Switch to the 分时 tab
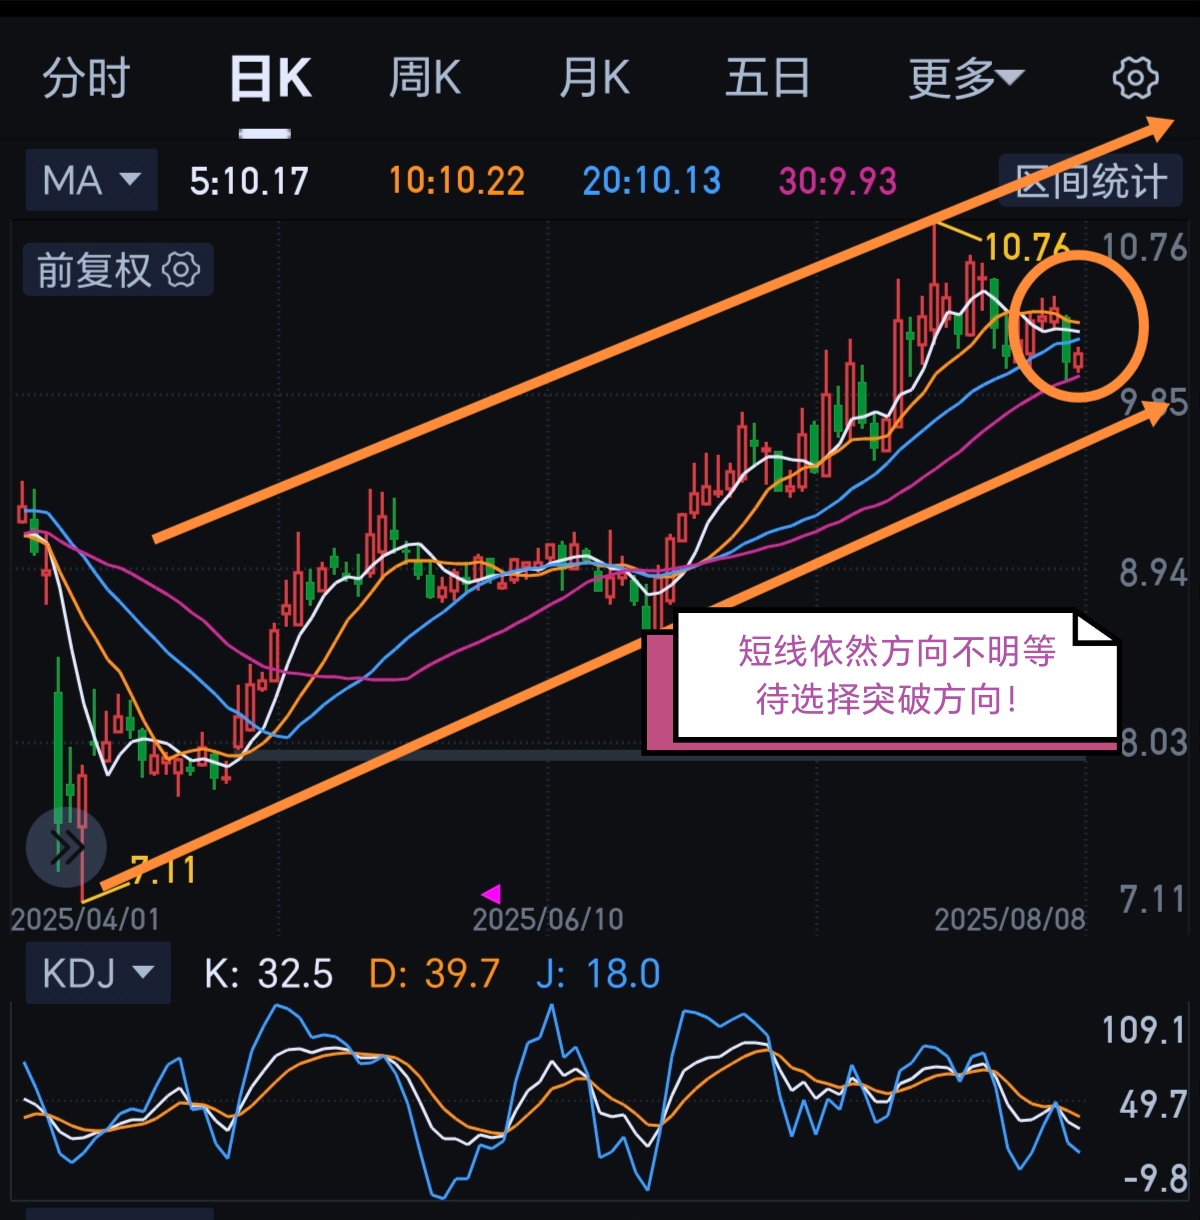Image resolution: width=1200 pixels, height=1220 pixels. click(x=86, y=78)
